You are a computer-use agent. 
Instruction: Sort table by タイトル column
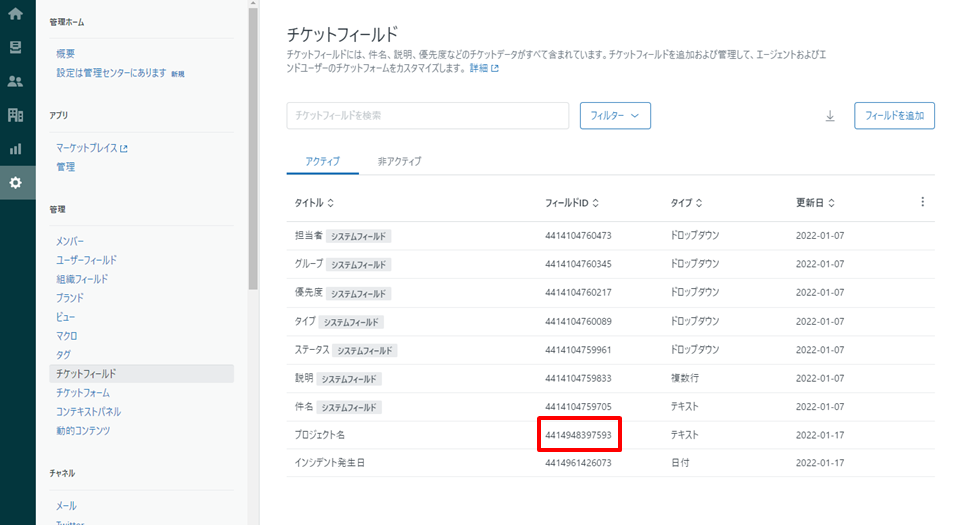[x=314, y=203]
